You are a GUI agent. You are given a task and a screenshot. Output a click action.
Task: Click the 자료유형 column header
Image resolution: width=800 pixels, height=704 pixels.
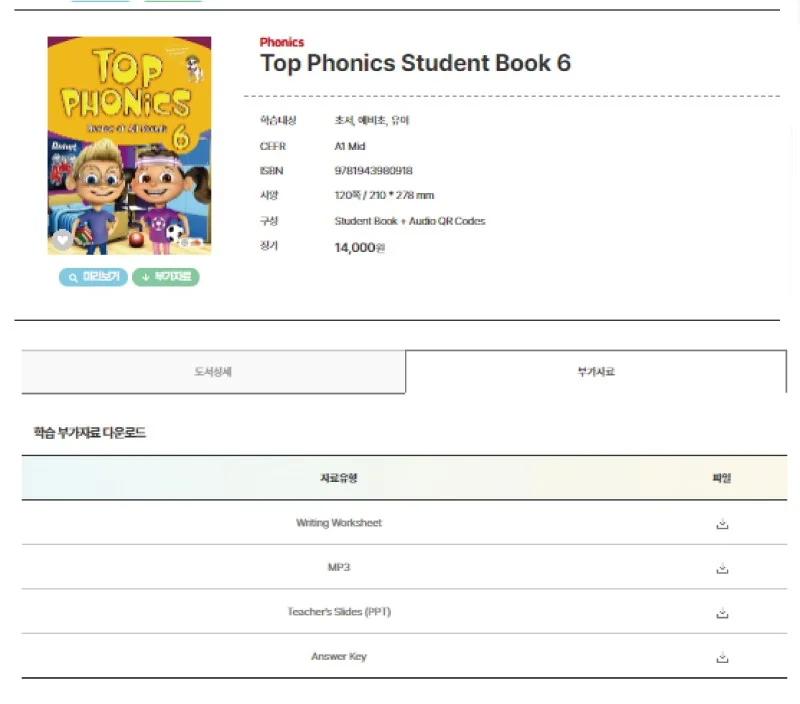[x=338, y=478]
